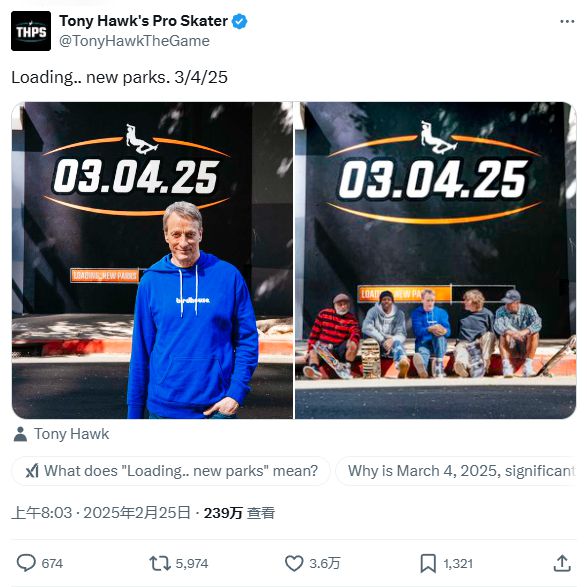Click the reply speech bubble icon
The height and width of the screenshot is (587, 587).
[26, 563]
